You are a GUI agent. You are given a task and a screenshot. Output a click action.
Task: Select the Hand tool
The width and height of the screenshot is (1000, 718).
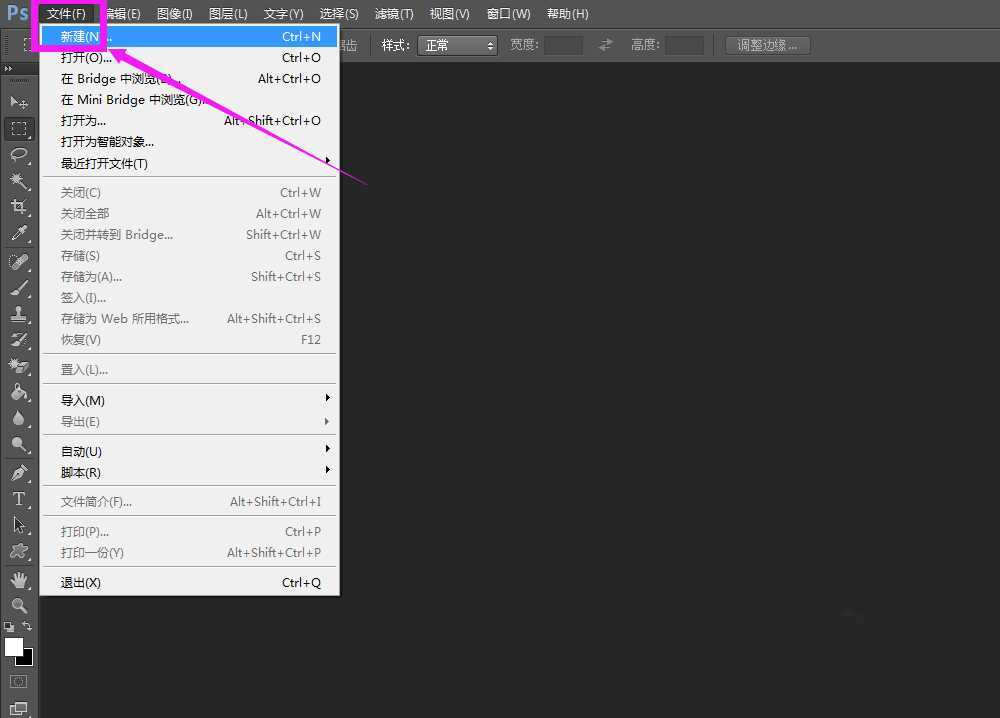pyautogui.click(x=18, y=580)
